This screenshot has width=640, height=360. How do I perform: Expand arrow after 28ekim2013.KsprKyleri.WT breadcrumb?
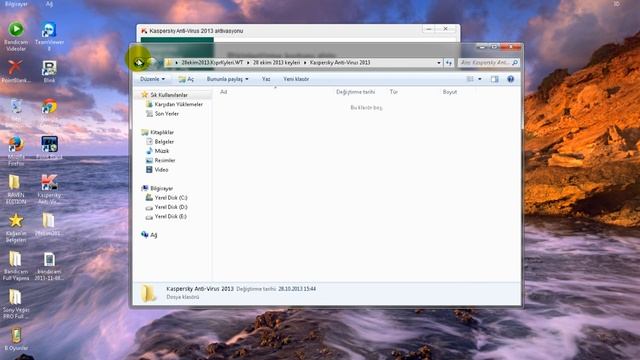[248, 62]
